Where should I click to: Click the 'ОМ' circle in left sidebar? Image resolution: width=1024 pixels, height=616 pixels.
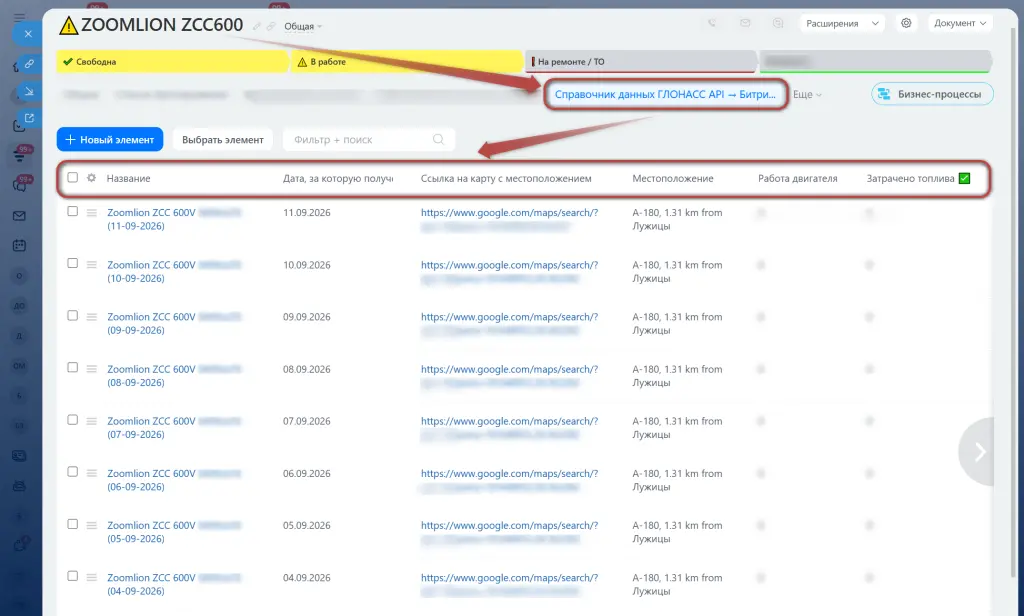(x=19, y=366)
